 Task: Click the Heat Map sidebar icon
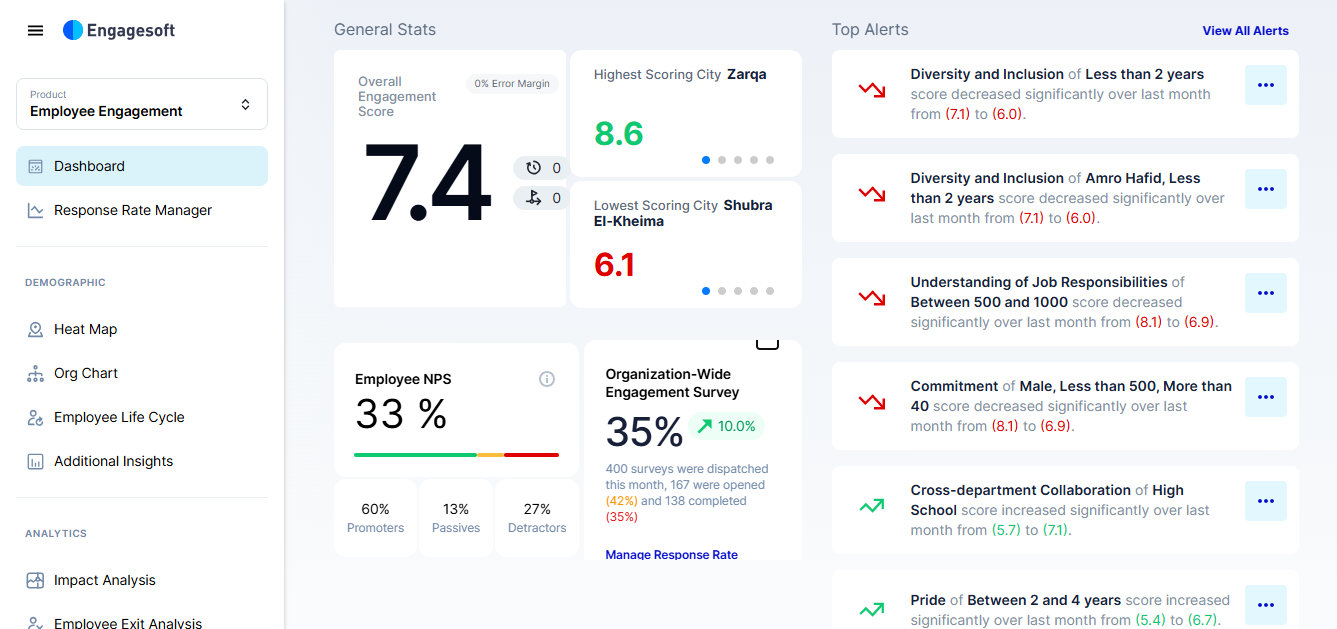click(36, 329)
